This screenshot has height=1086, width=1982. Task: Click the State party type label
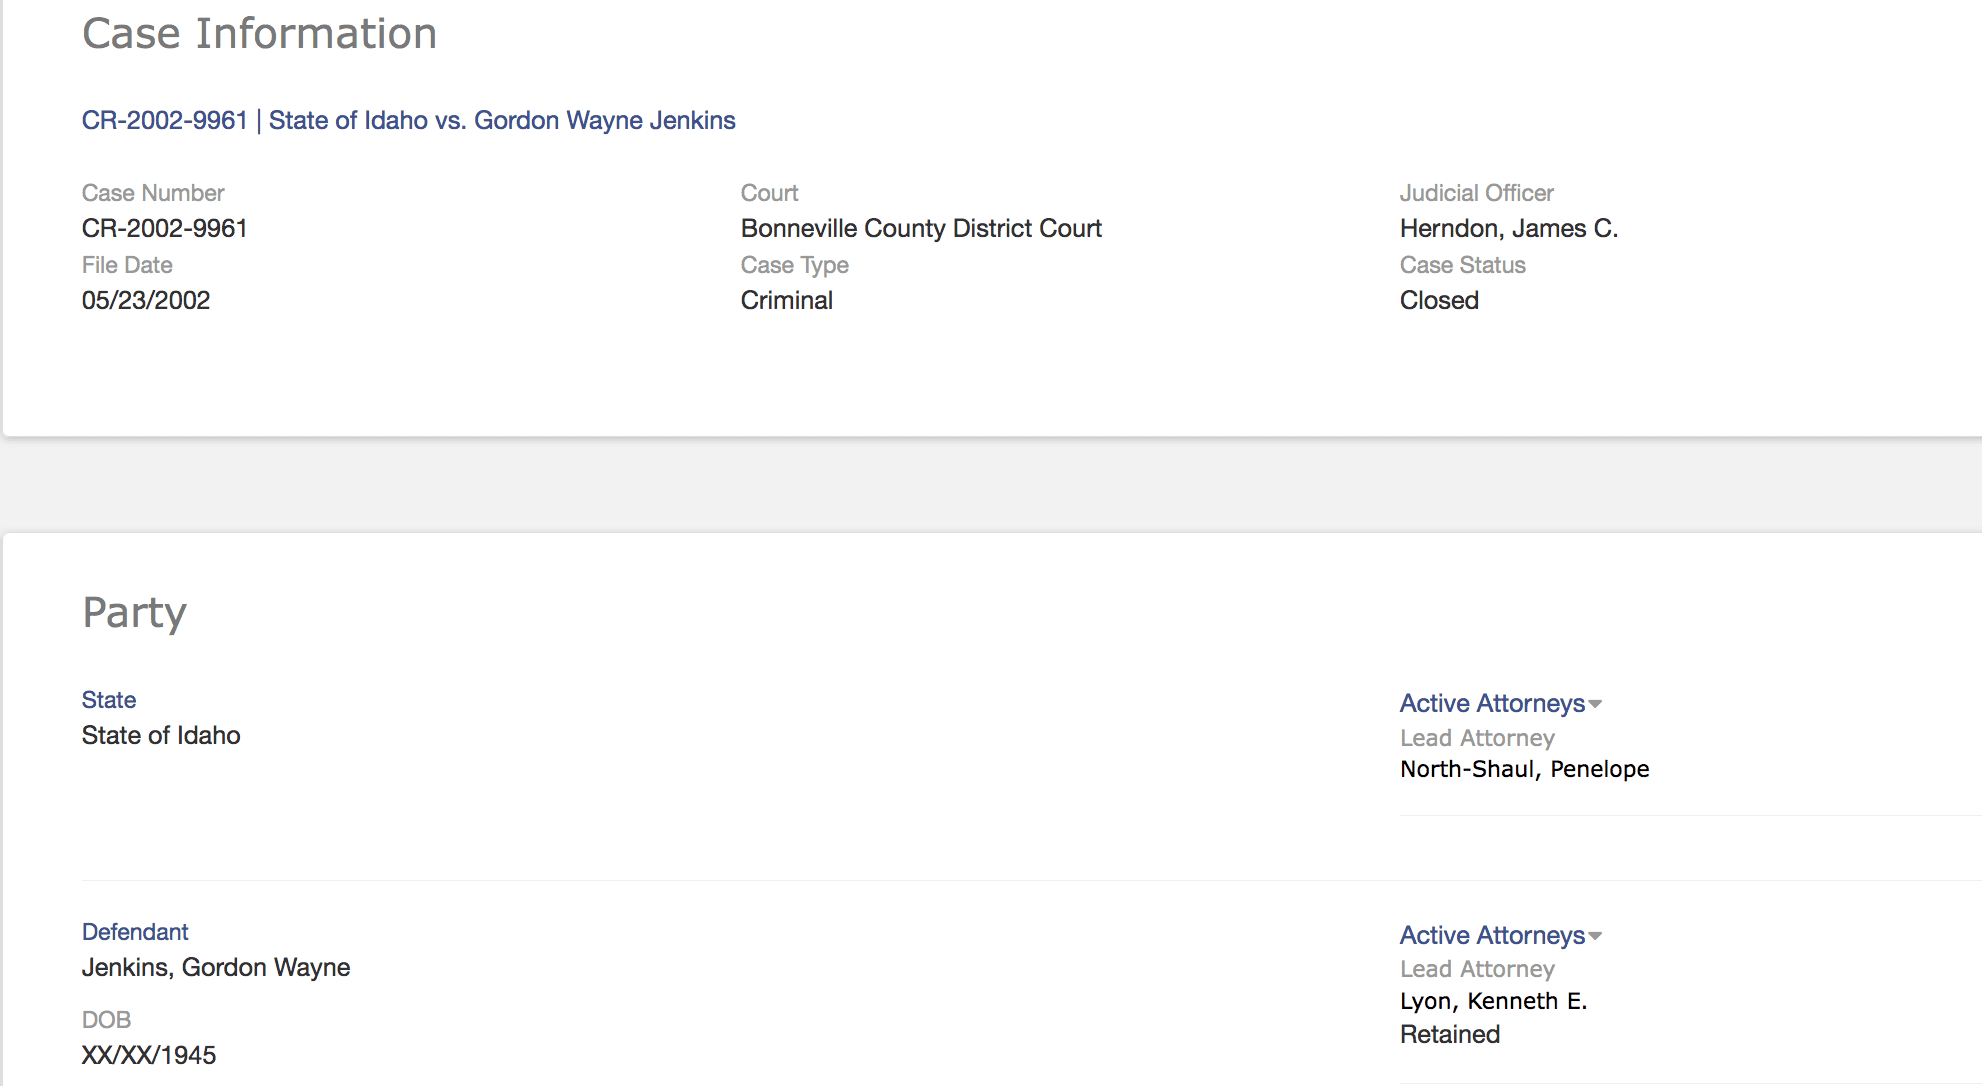point(109,700)
